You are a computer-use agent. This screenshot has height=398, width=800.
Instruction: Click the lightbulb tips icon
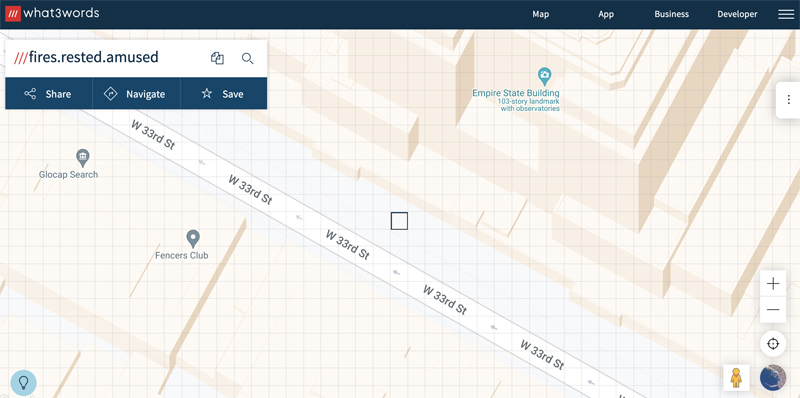(x=23, y=383)
